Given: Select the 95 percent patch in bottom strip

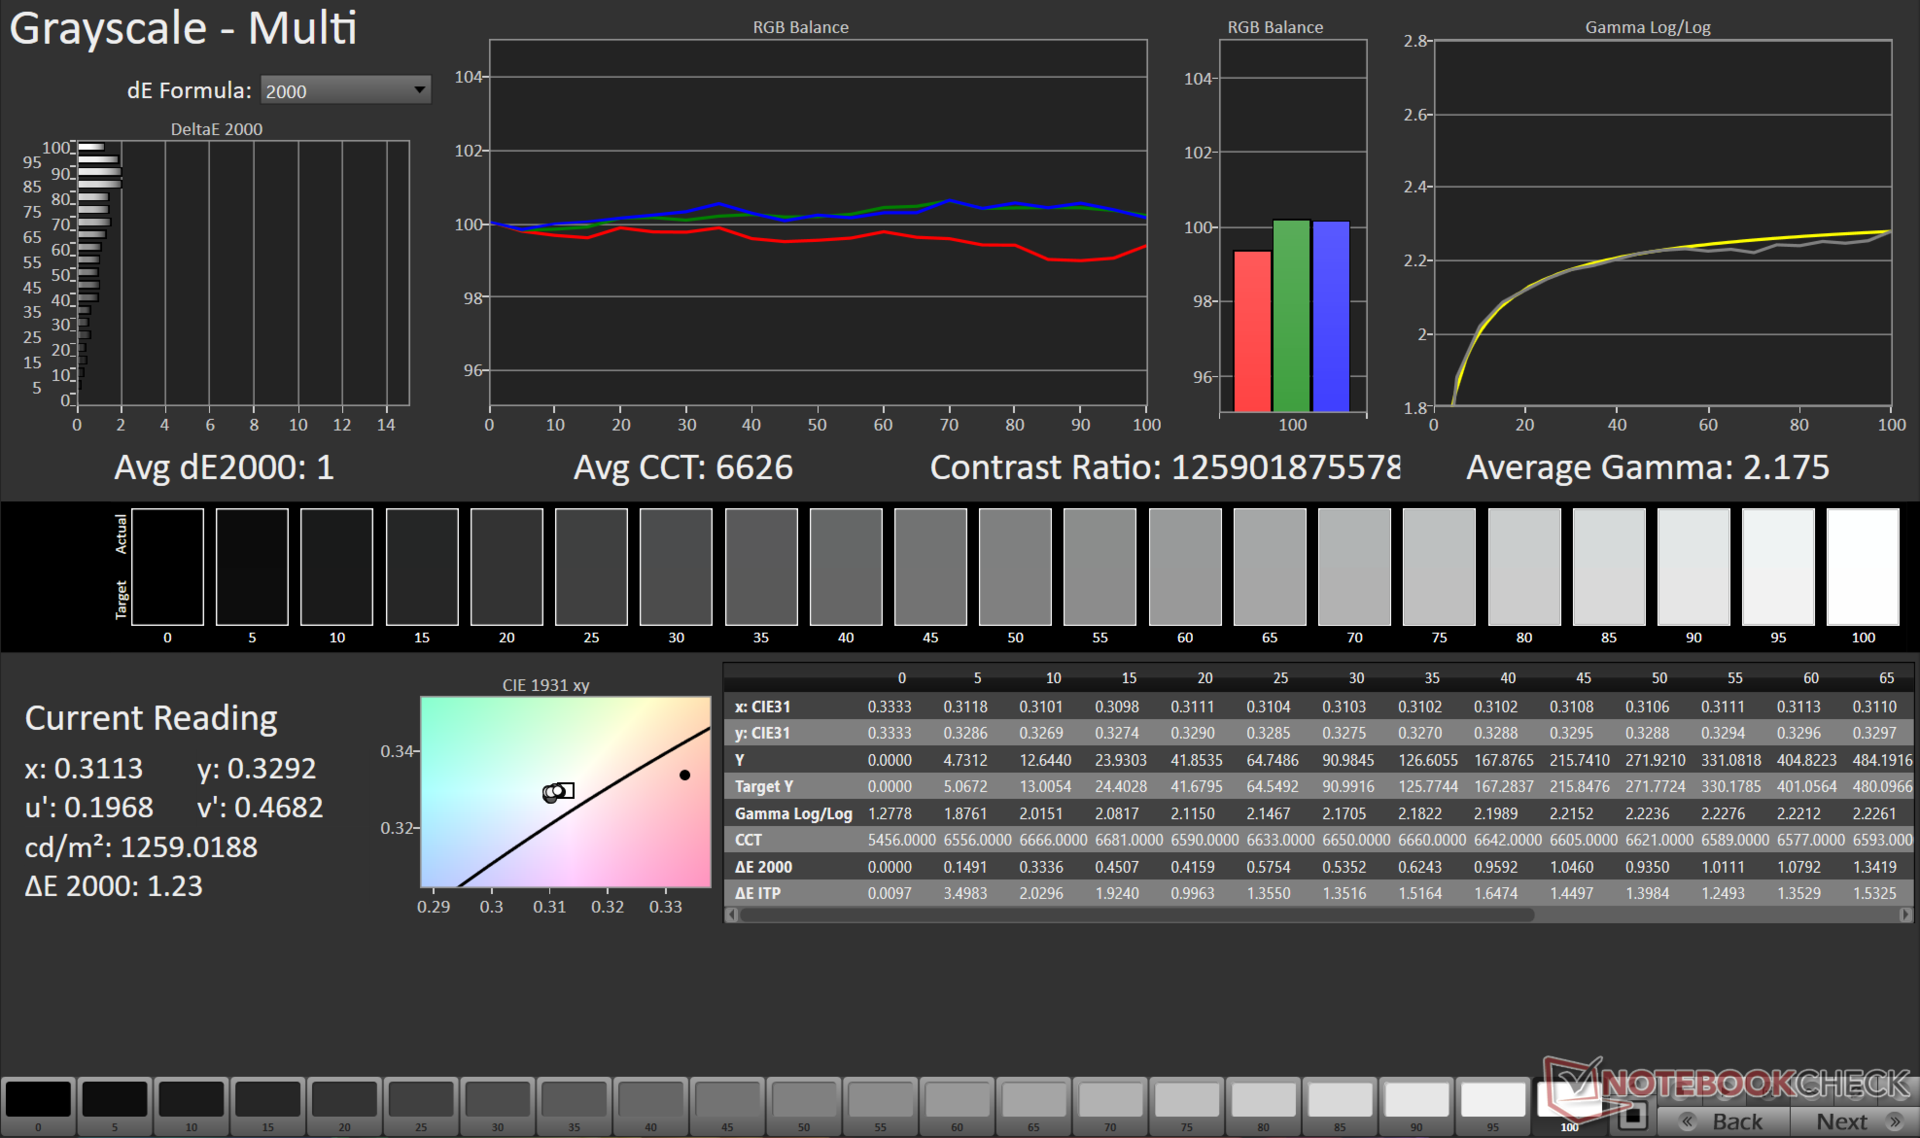Looking at the screenshot, I should tap(1493, 1100).
